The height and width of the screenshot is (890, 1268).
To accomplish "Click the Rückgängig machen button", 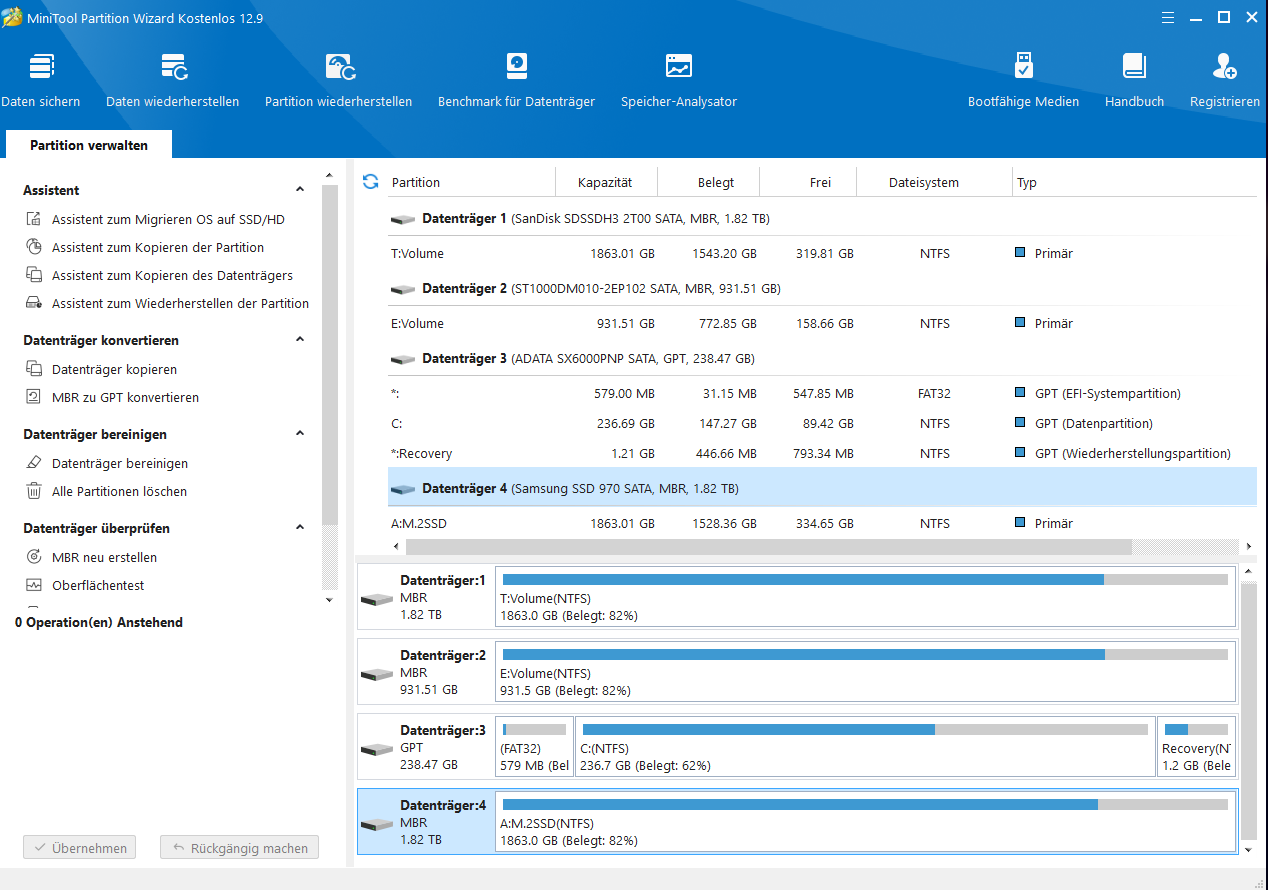I will (240, 848).
